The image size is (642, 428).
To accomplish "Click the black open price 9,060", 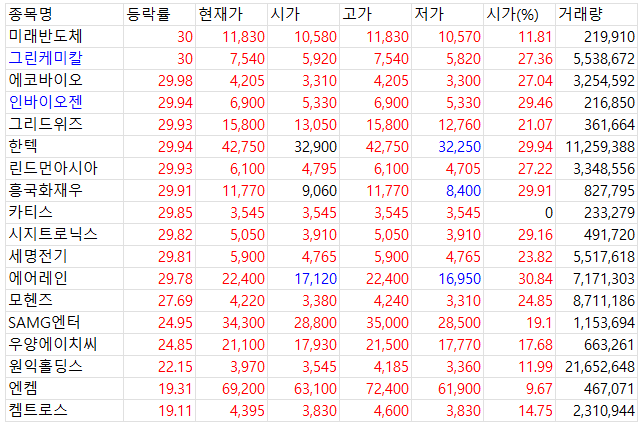I will click(x=319, y=191).
